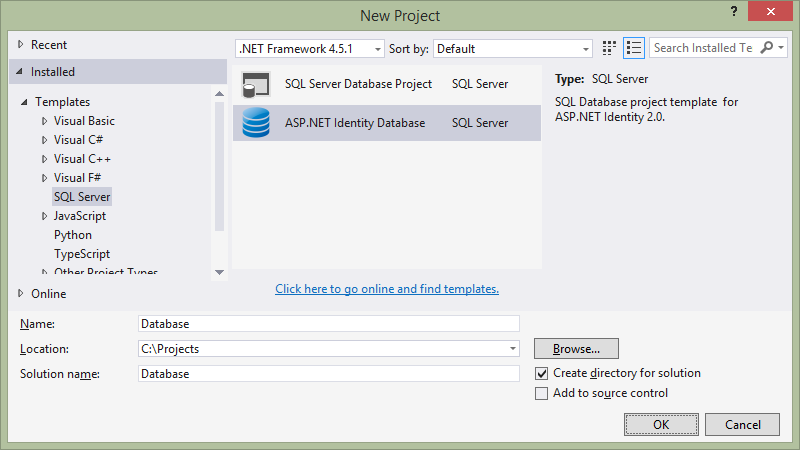The height and width of the screenshot is (450, 800).
Task: Click the Online header label
Action: [48, 294]
